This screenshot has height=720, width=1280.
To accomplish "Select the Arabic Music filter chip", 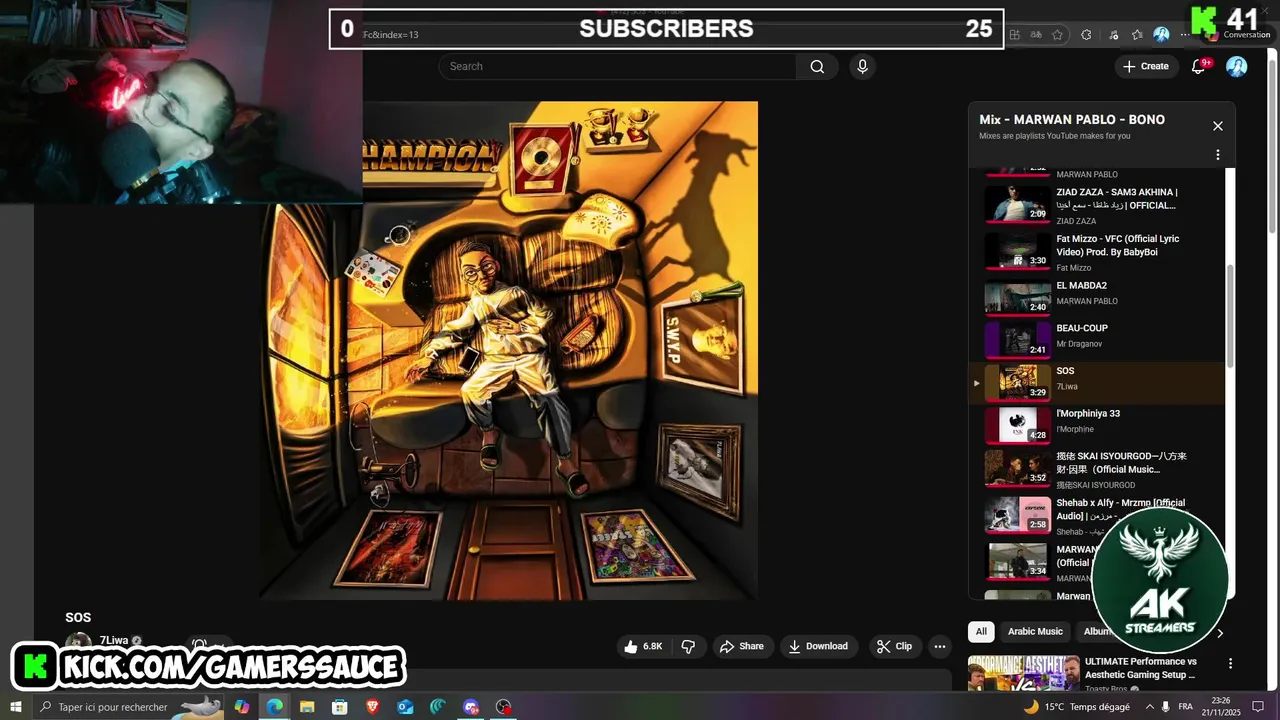I will tap(1035, 632).
